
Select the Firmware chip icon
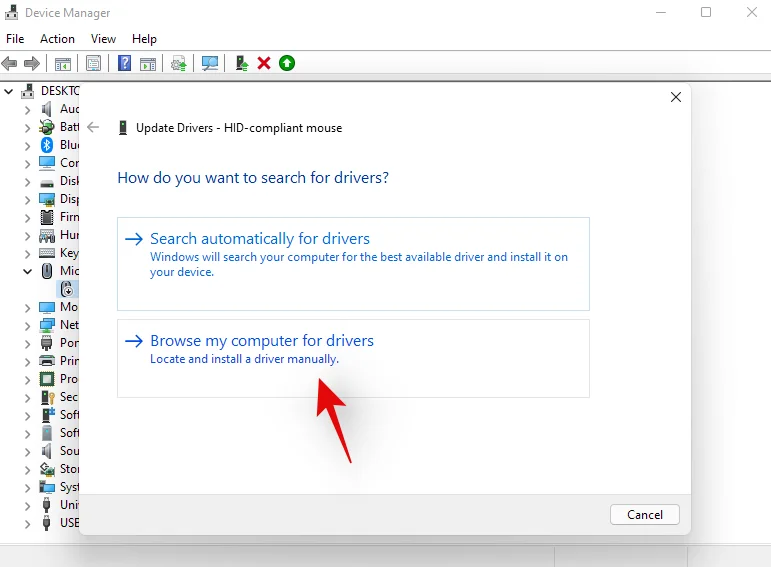[x=47, y=217]
